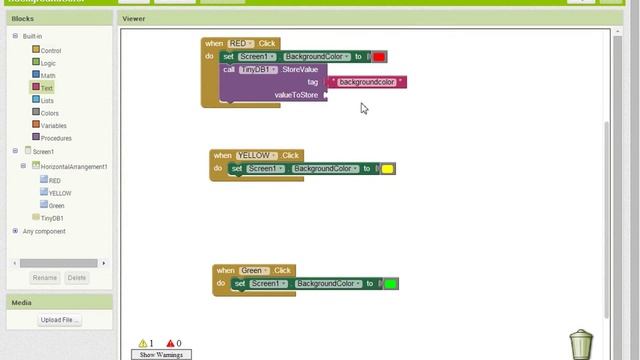The height and width of the screenshot is (360, 640).
Task: Open Green dropdown in the Click event block
Action: [254, 271]
